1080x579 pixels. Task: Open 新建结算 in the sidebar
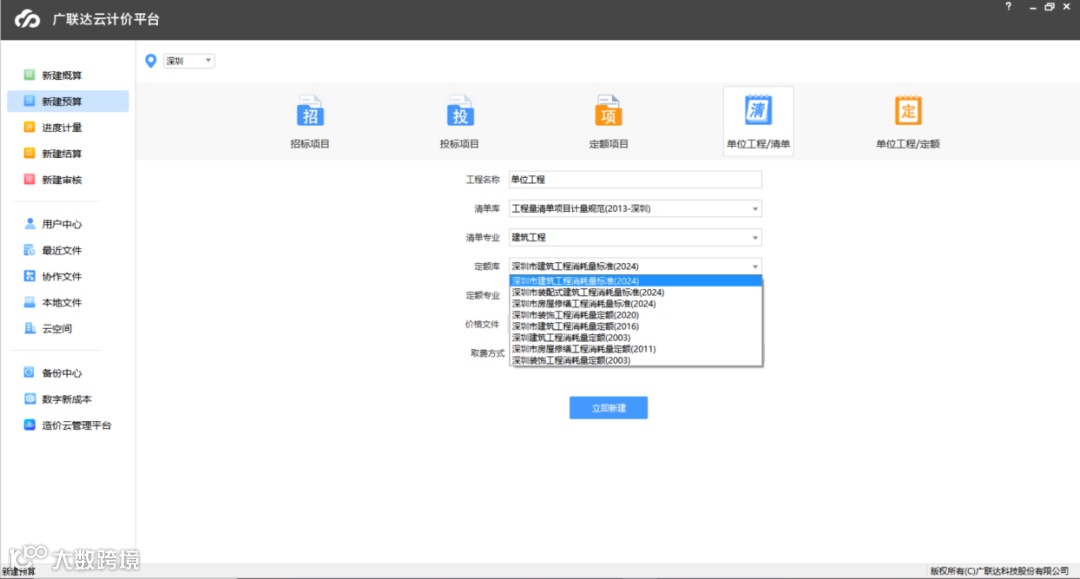point(61,154)
